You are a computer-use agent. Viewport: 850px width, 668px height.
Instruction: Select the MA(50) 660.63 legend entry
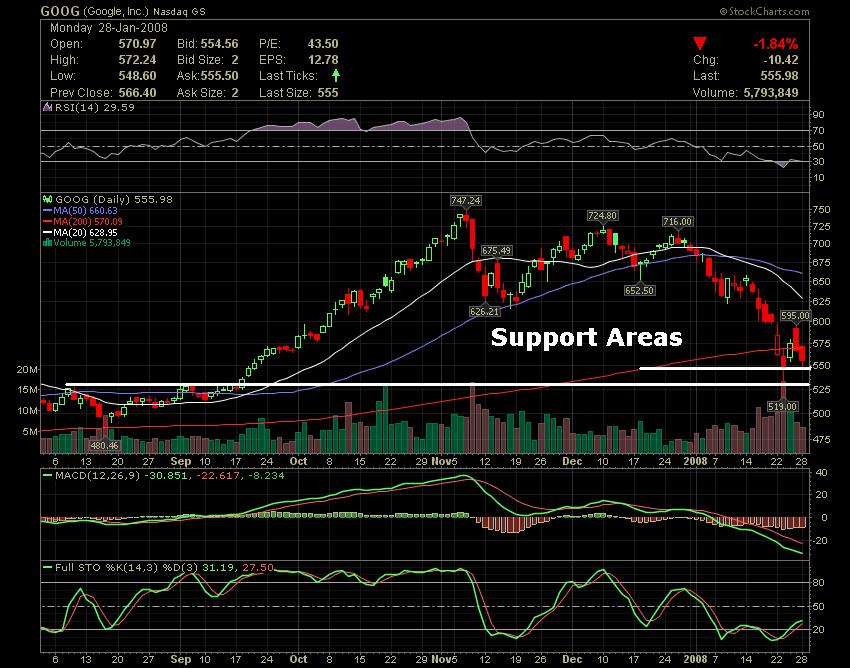coord(80,210)
